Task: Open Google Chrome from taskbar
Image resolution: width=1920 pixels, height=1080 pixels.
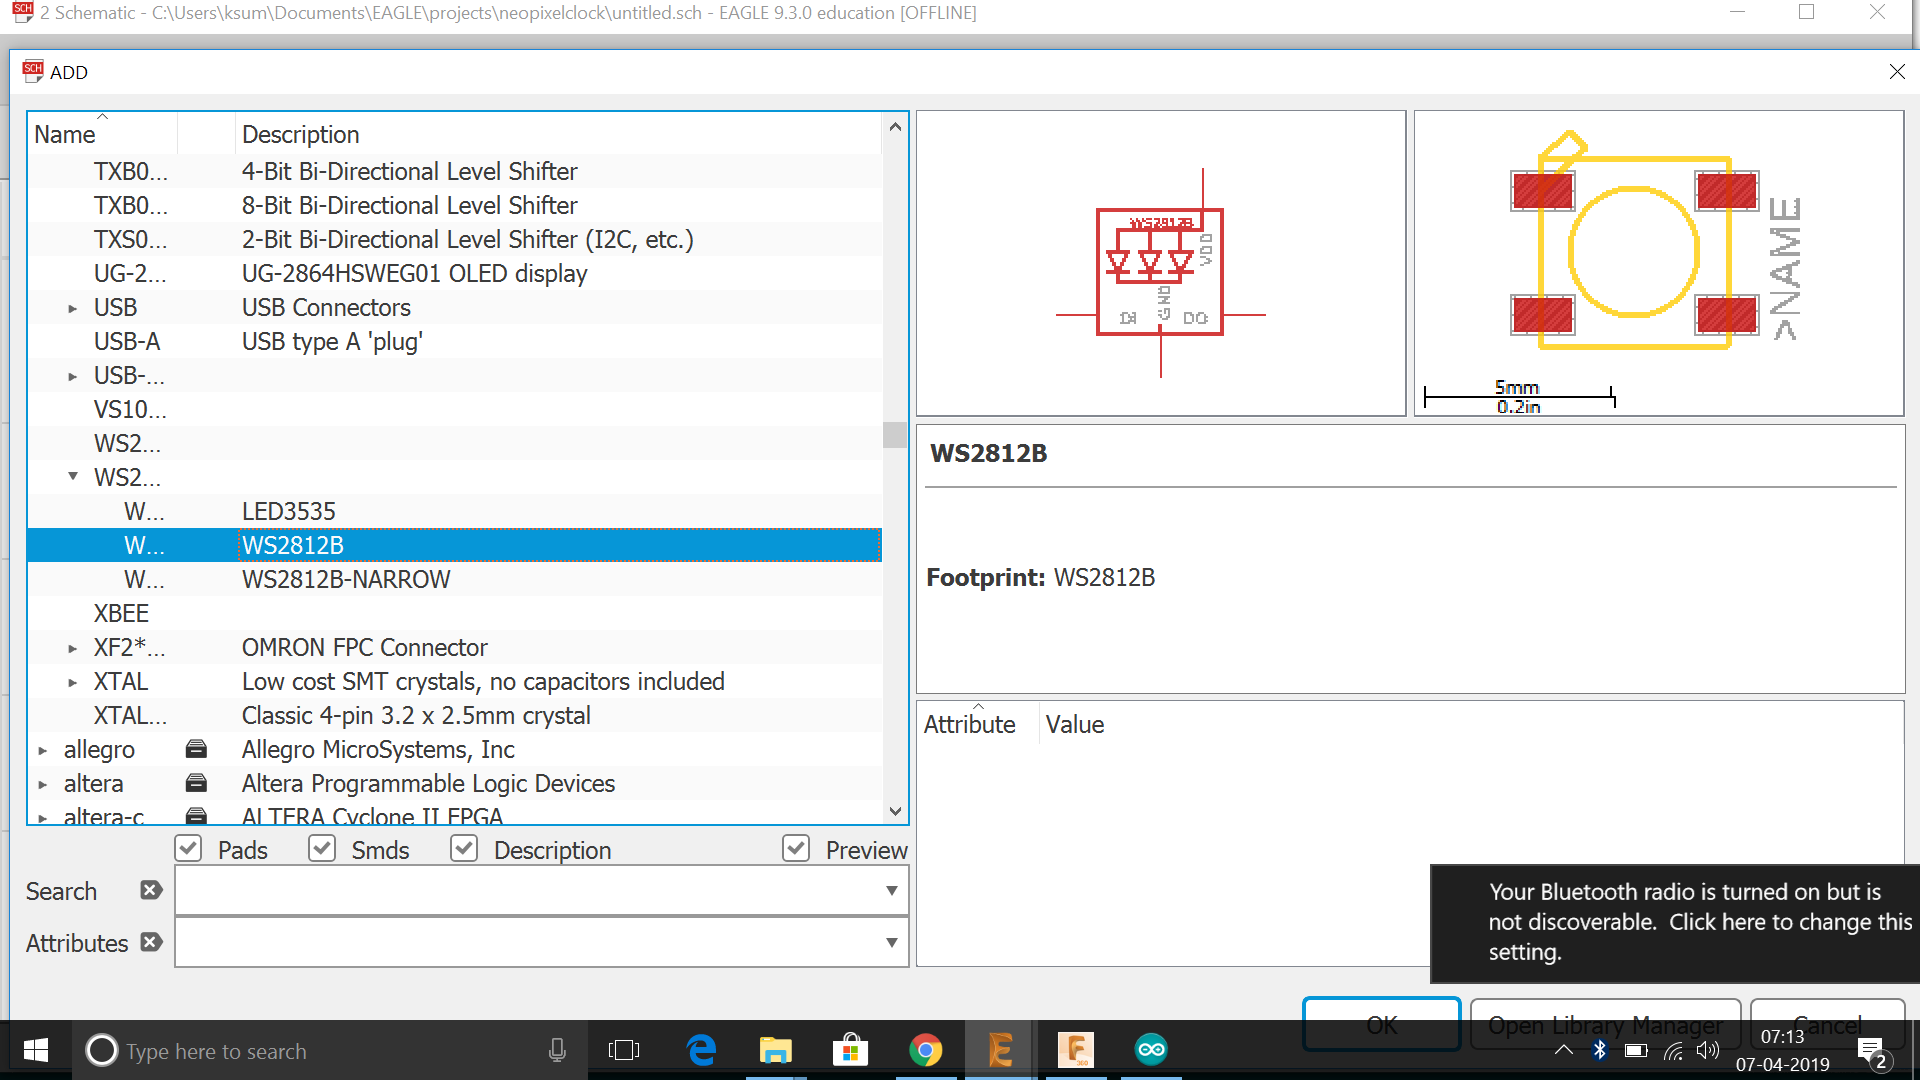Action: coord(925,1050)
